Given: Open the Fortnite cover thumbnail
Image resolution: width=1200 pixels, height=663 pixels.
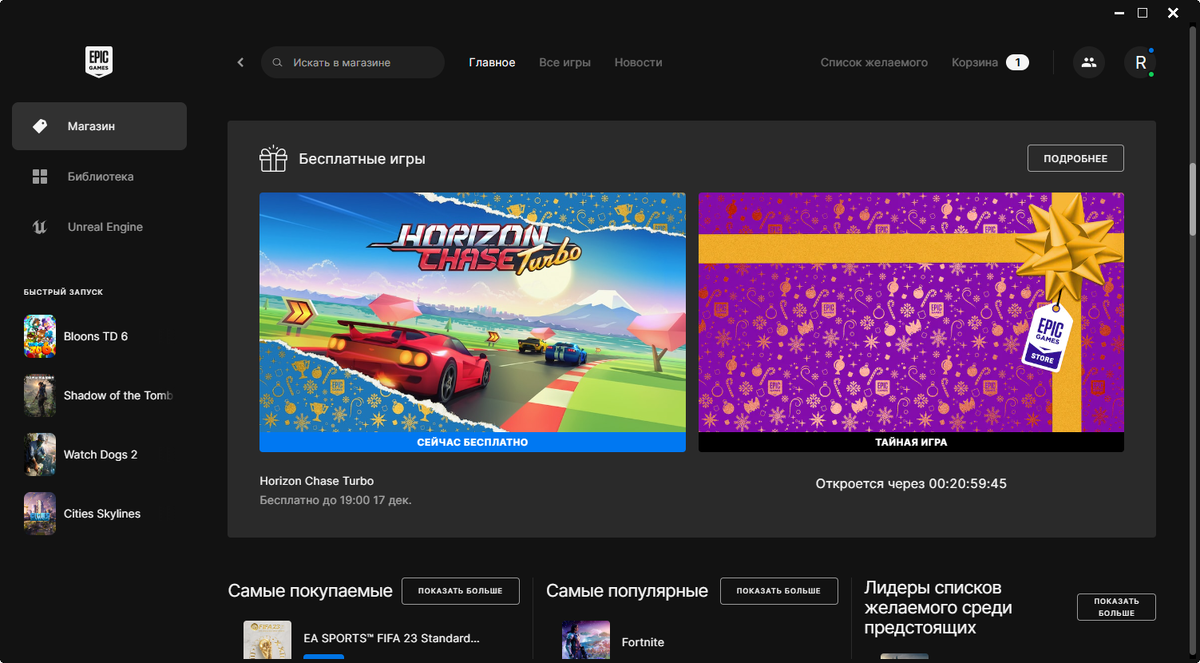Looking at the screenshot, I should (x=586, y=641).
